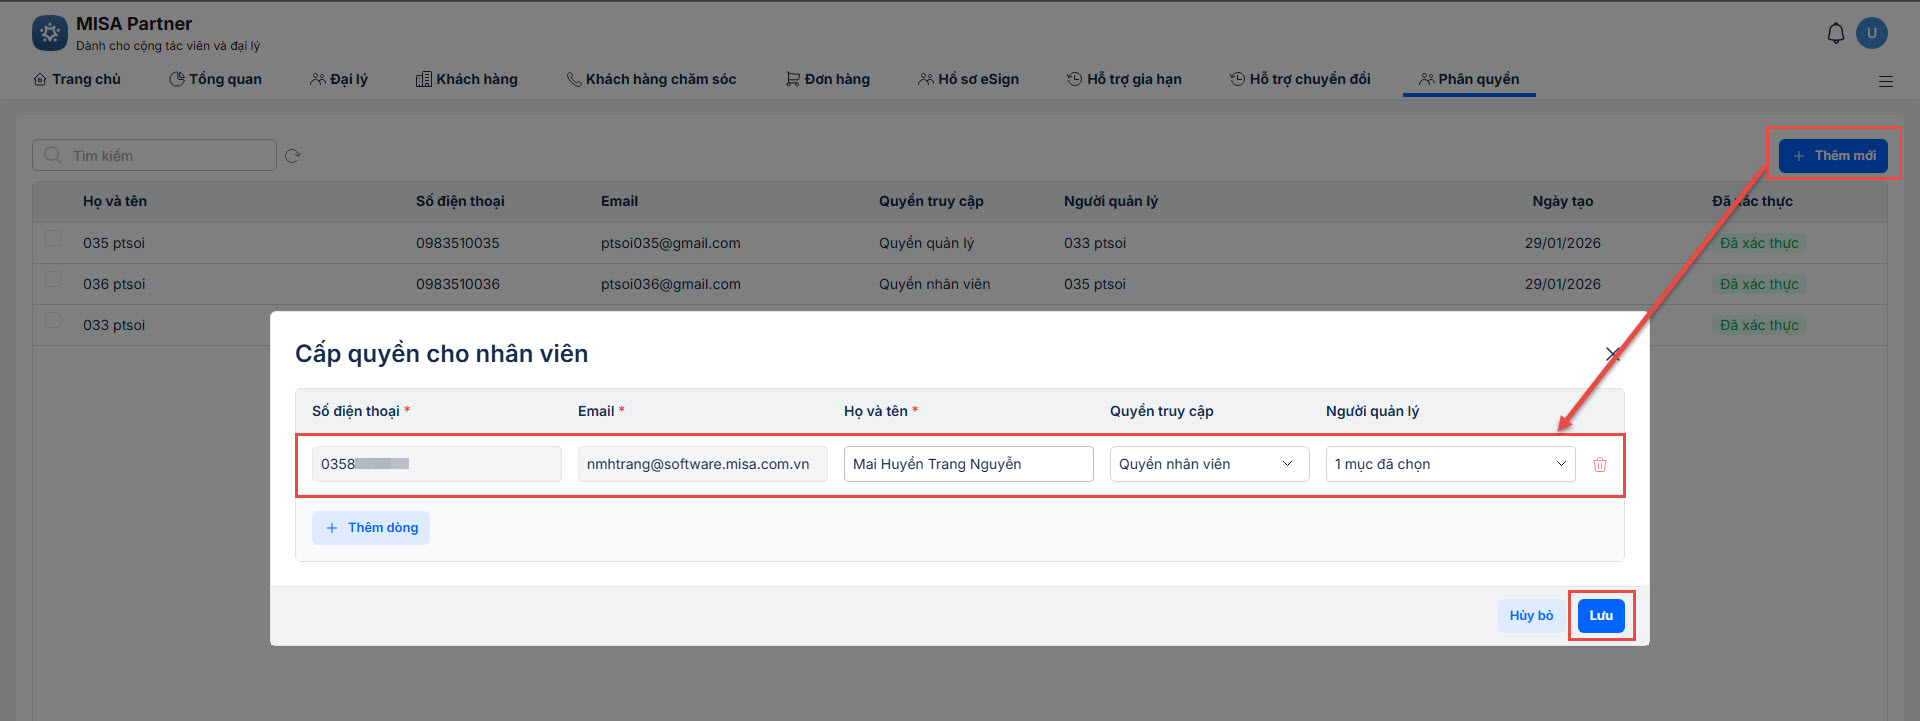The image size is (1920, 721).
Task: Tick the checkbox for 033 ptsoi row
Action: [53, 320]
